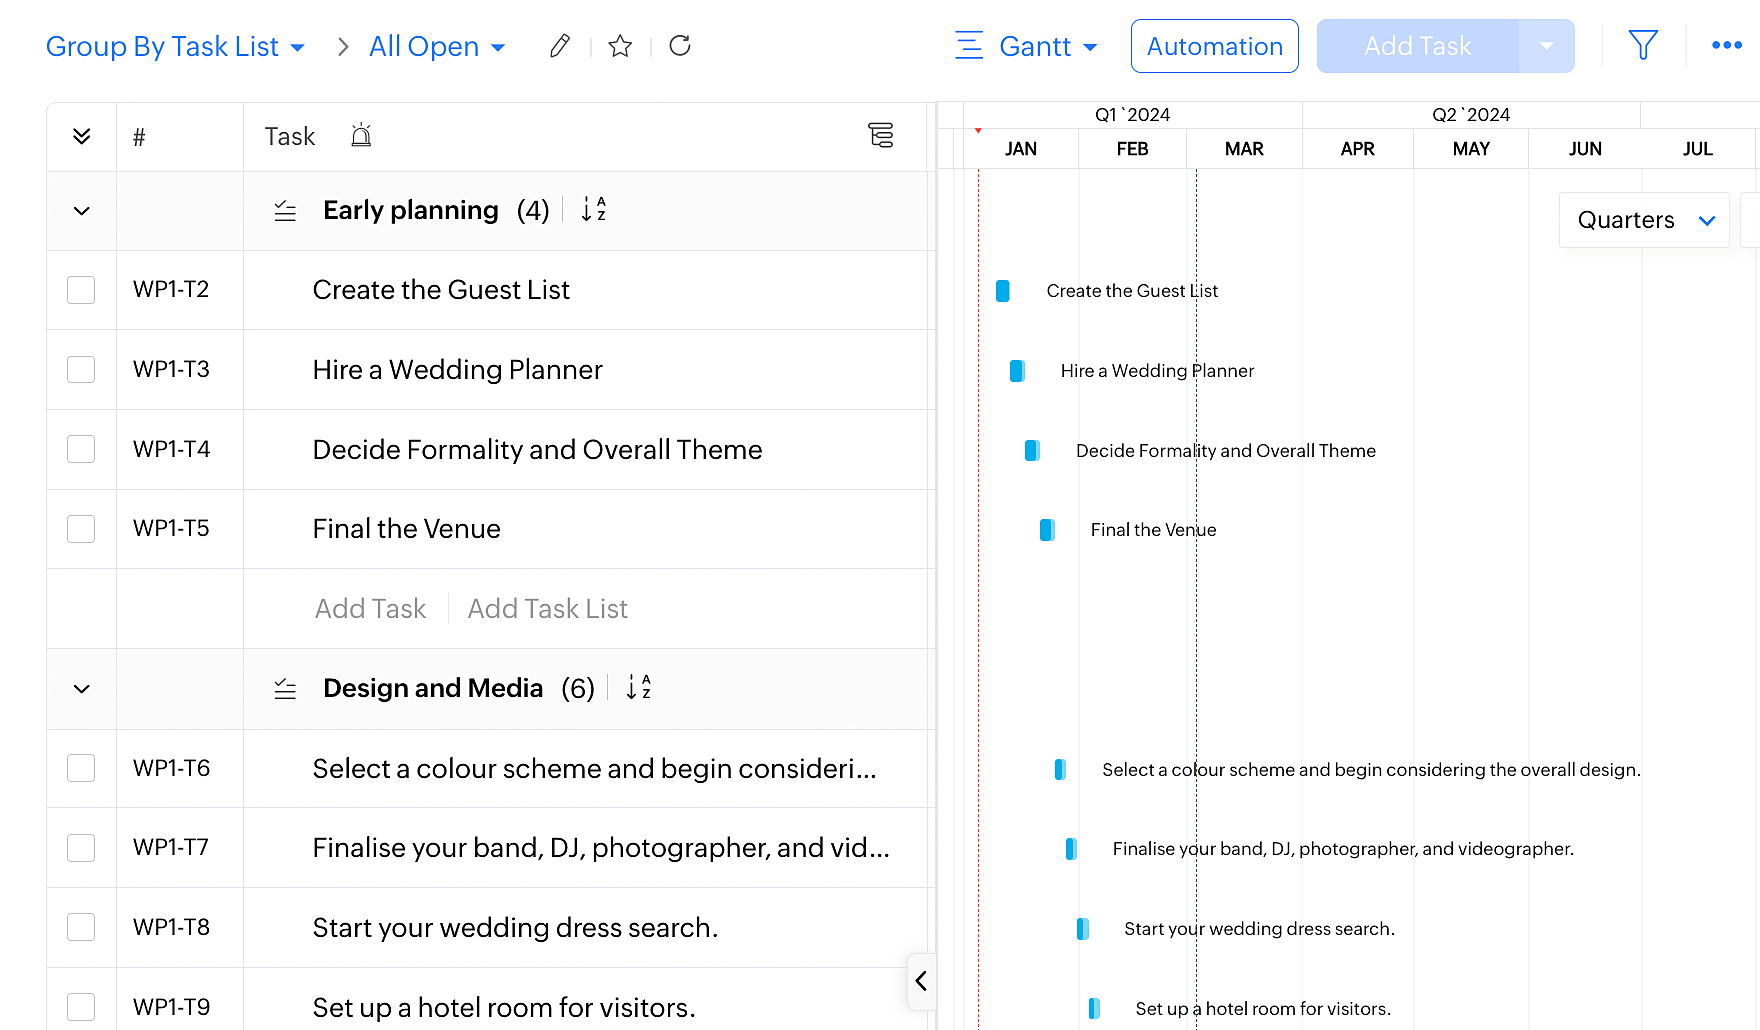Open the Gantt view switcher menu
1760x1030 pixels.
1027,47
